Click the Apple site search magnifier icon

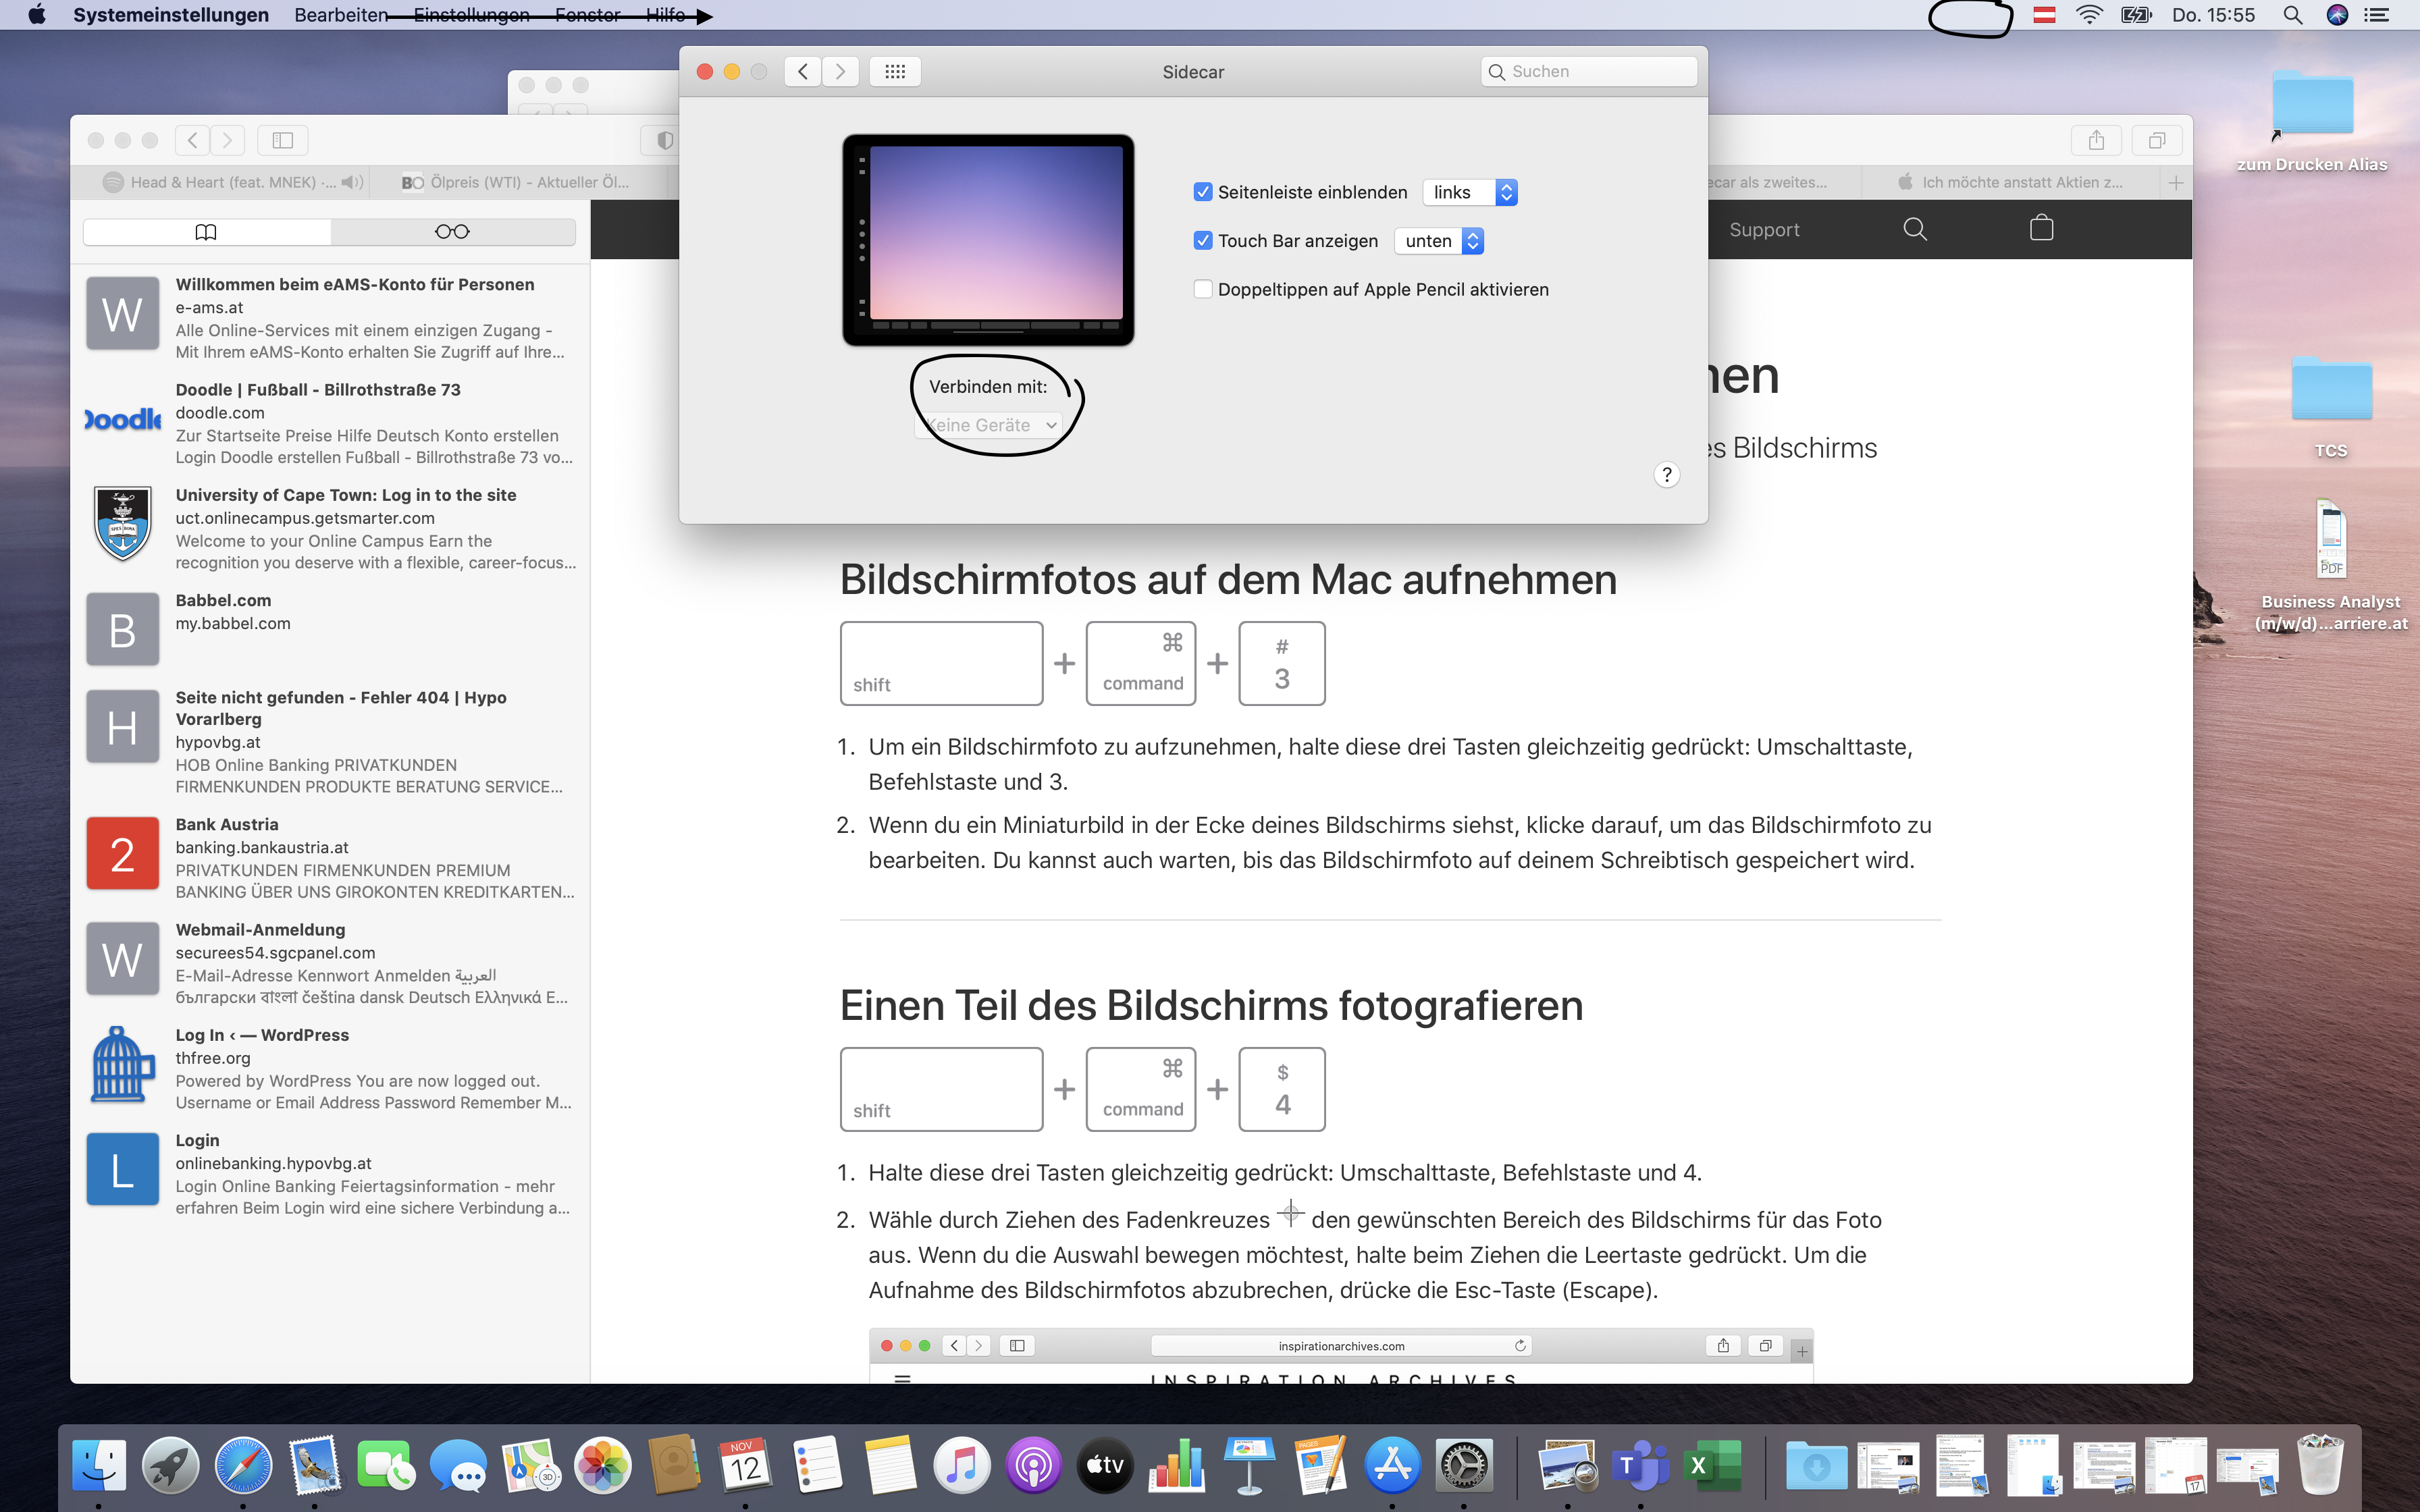(x=1914, y=229)
